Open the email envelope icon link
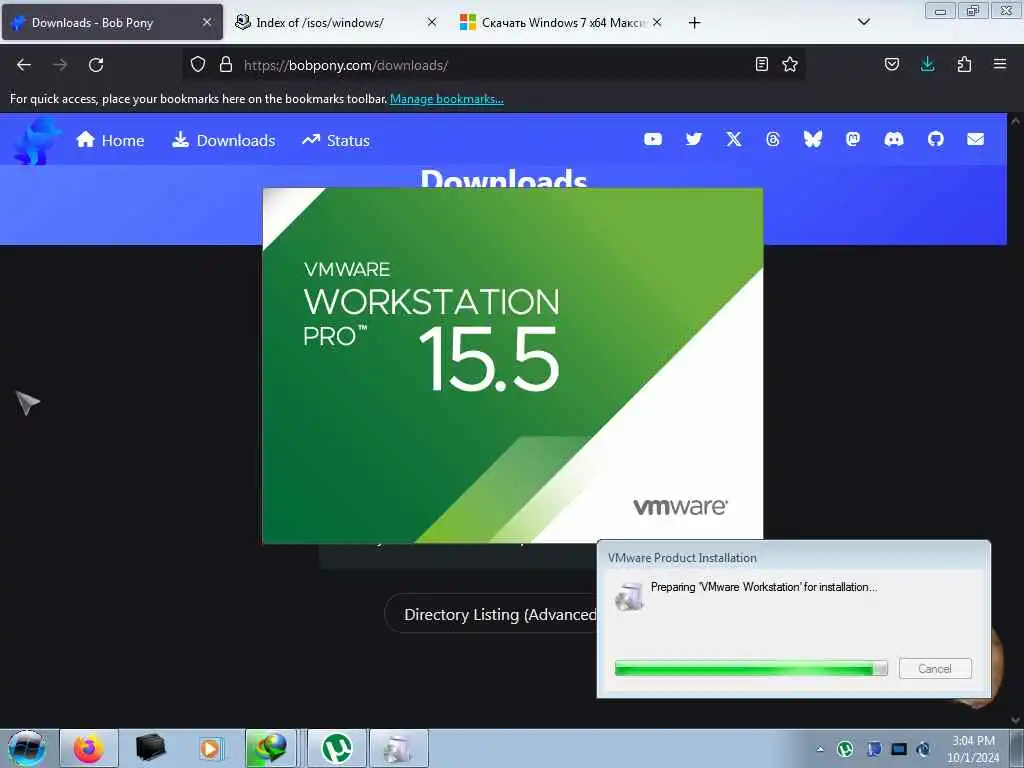Viewport: 1024px width, 768px height. pos(976,139)
